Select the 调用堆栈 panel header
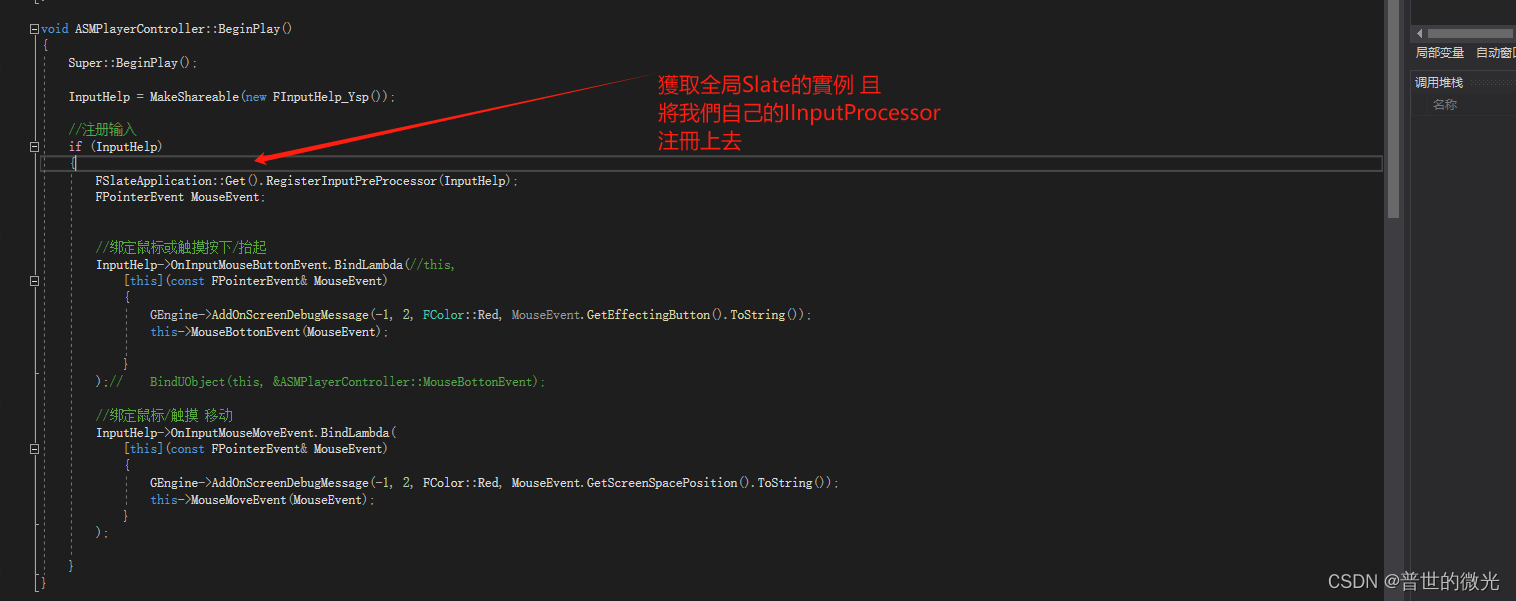Screen dimensions: 1516x601 (1439, 81)
